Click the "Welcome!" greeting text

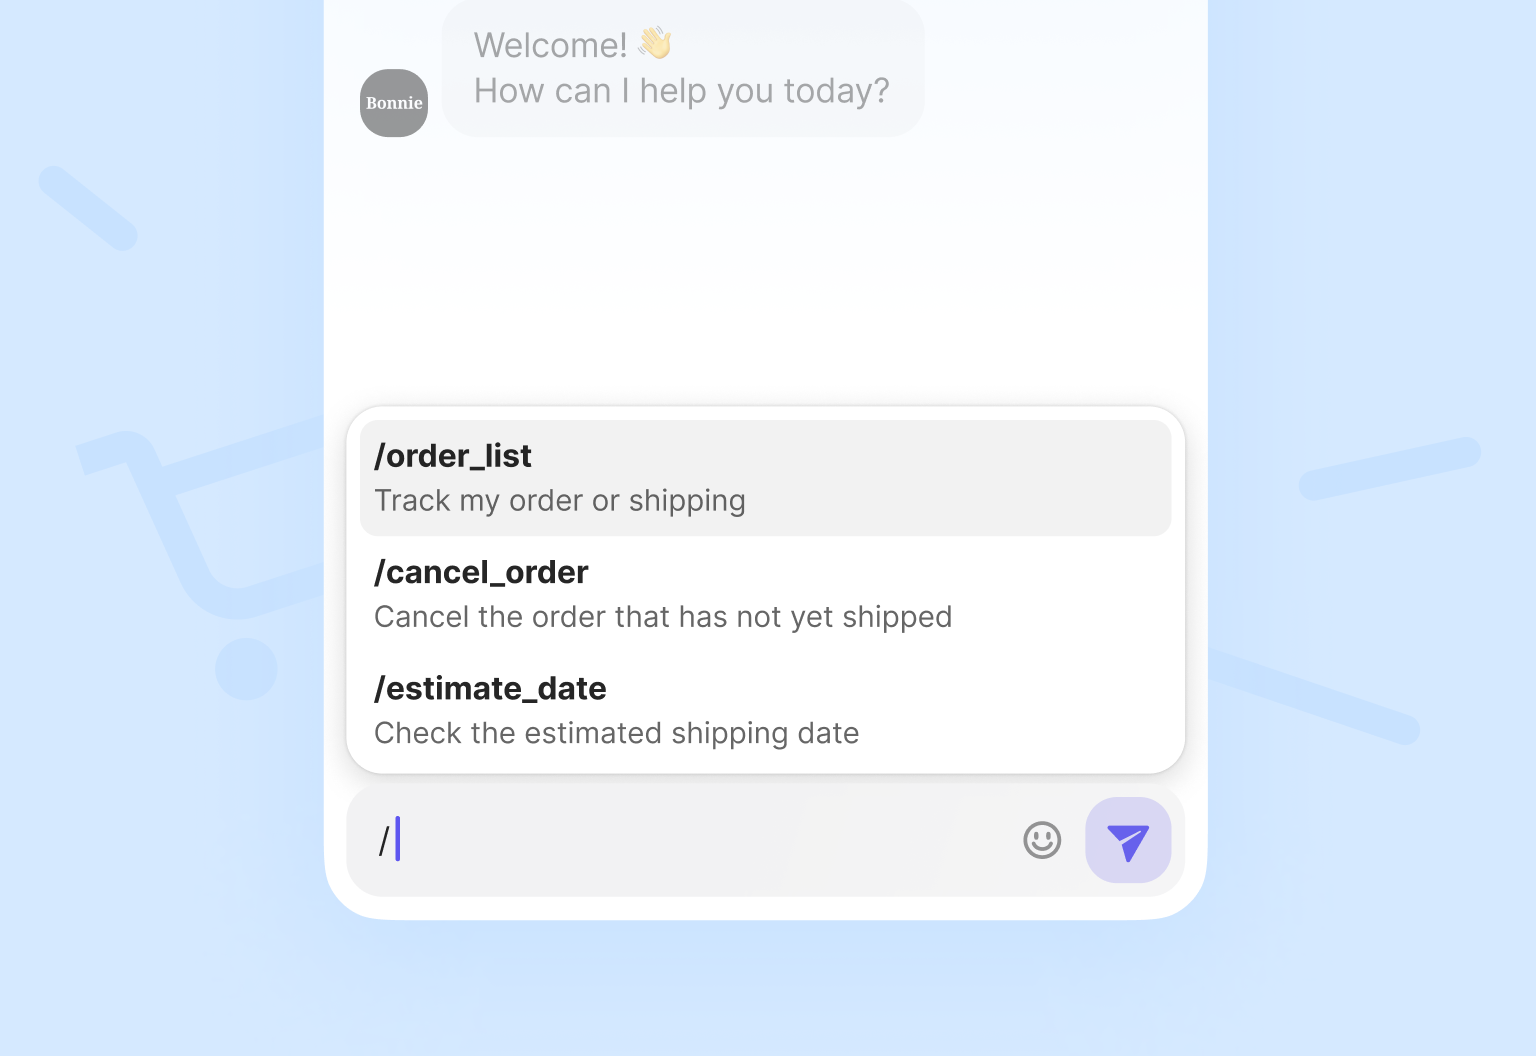point(550,45)
